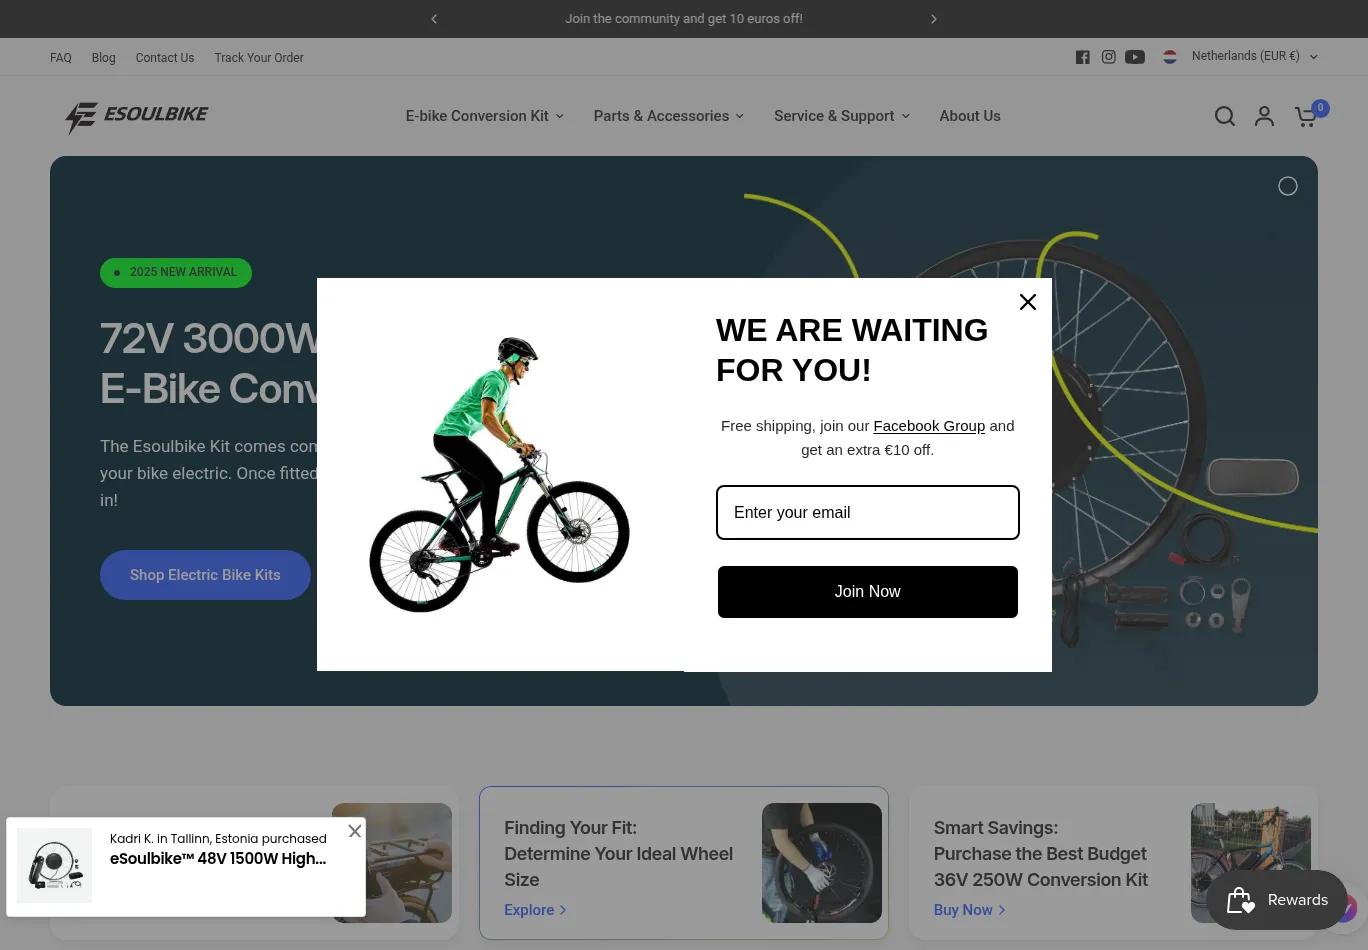Open the Service & Support menu

click(x=842, y=116)
